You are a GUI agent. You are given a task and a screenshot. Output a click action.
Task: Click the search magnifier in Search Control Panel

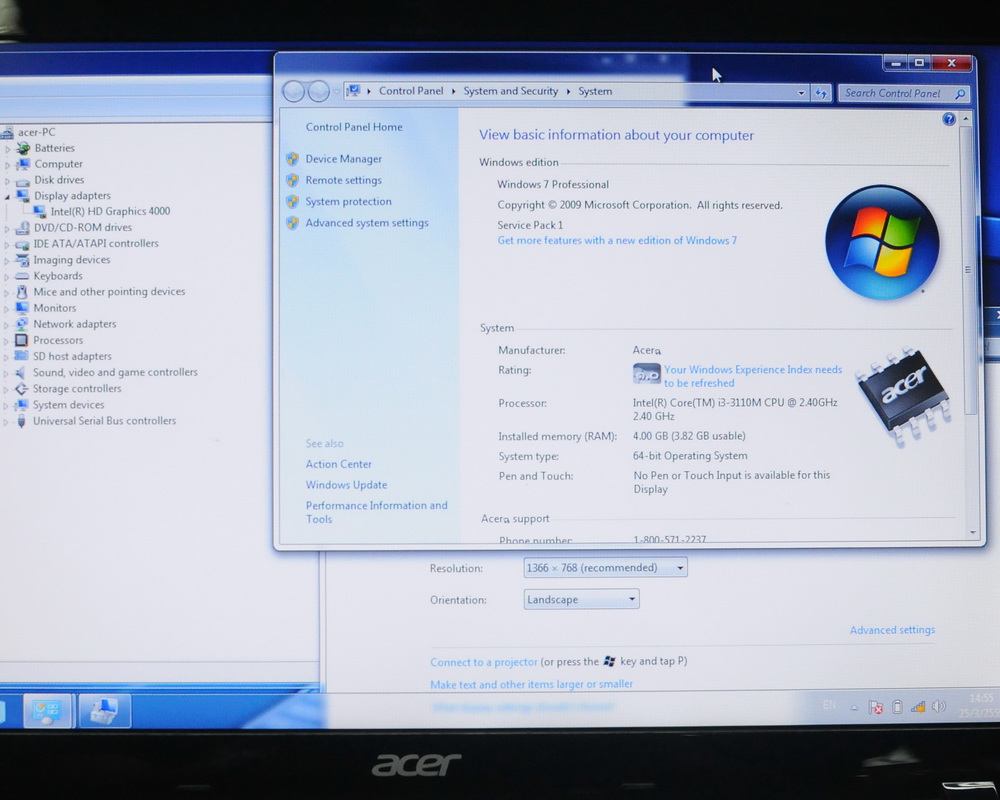(960, 94)
